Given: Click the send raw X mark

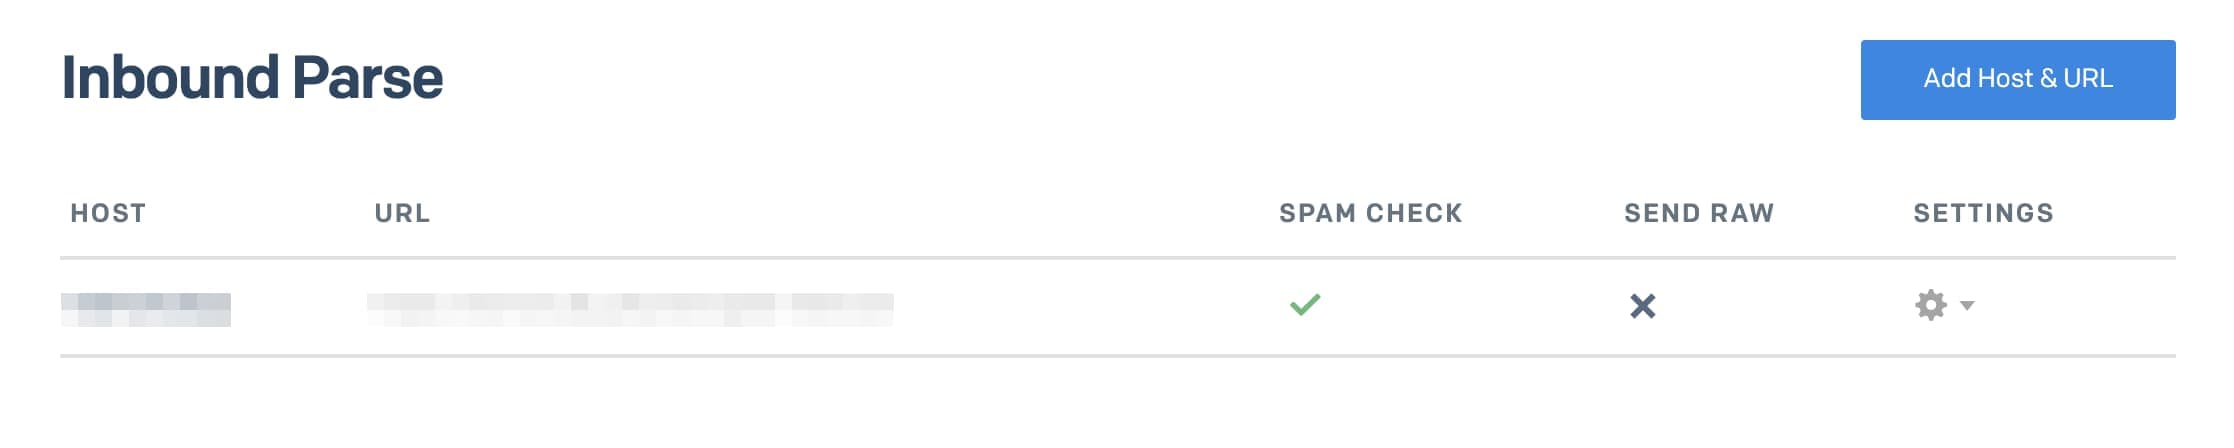Looking at the screenshot, I should pos(1642,306).
